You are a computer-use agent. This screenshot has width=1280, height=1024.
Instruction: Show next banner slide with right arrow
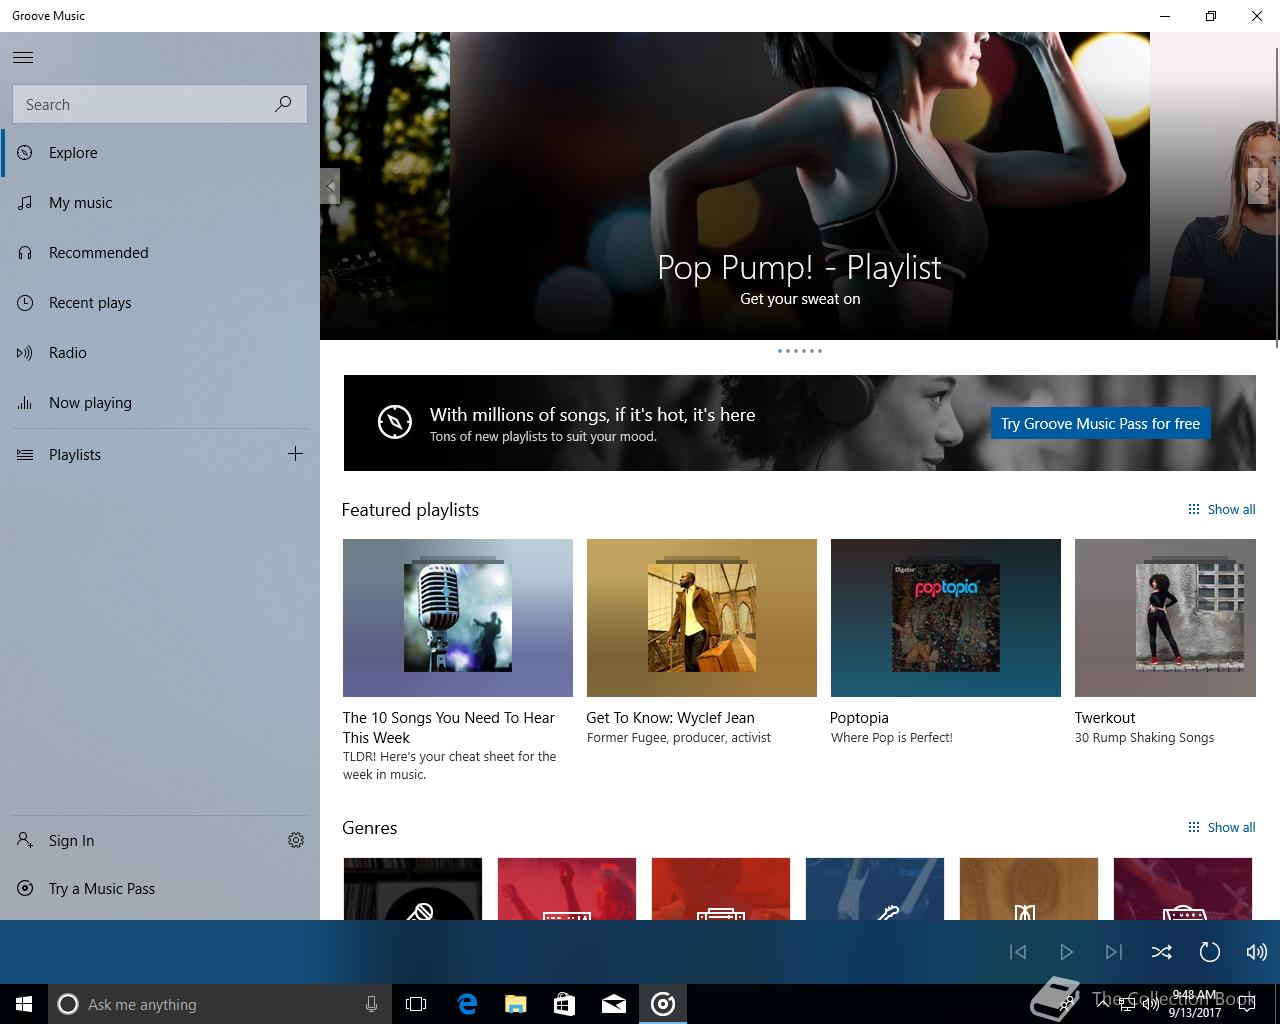coord(1258,186)
